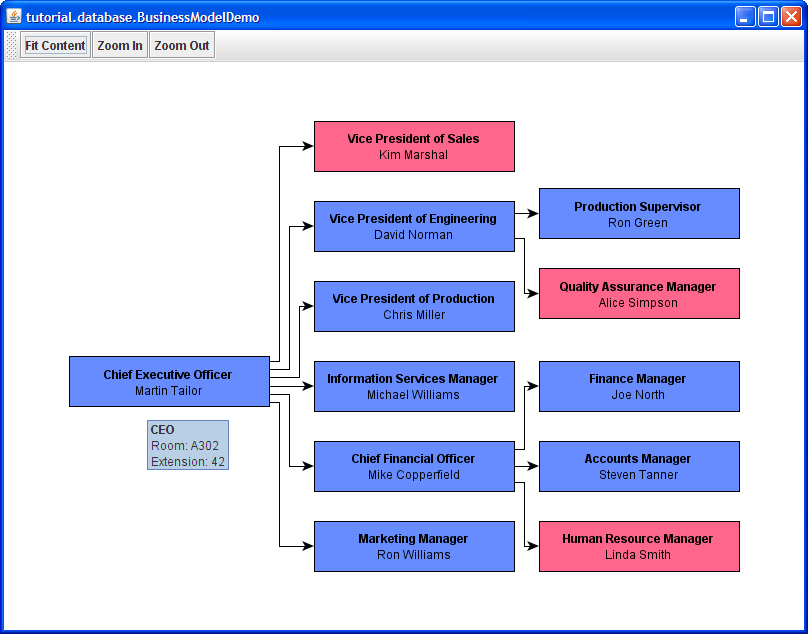The height and width of the screenshot is (634, 808).
Task: Select the Vice President of Production node
Action: click(x=414, y=307)
